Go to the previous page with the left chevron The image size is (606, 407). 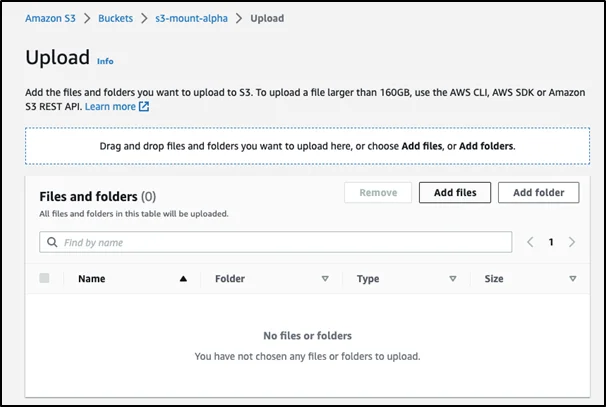pos(530,242)
